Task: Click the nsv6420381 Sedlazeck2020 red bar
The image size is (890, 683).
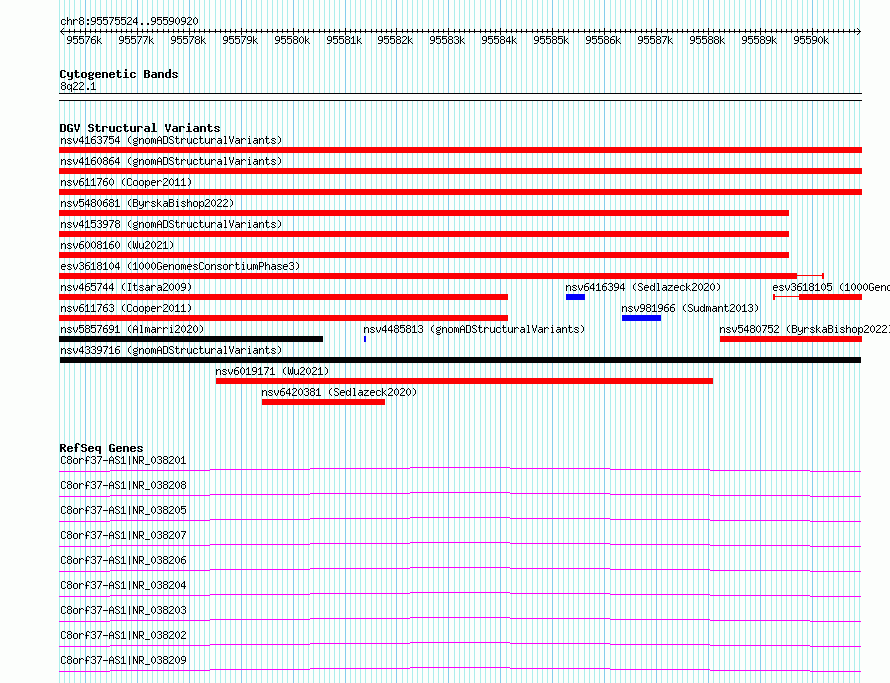Action: [323, 402]
